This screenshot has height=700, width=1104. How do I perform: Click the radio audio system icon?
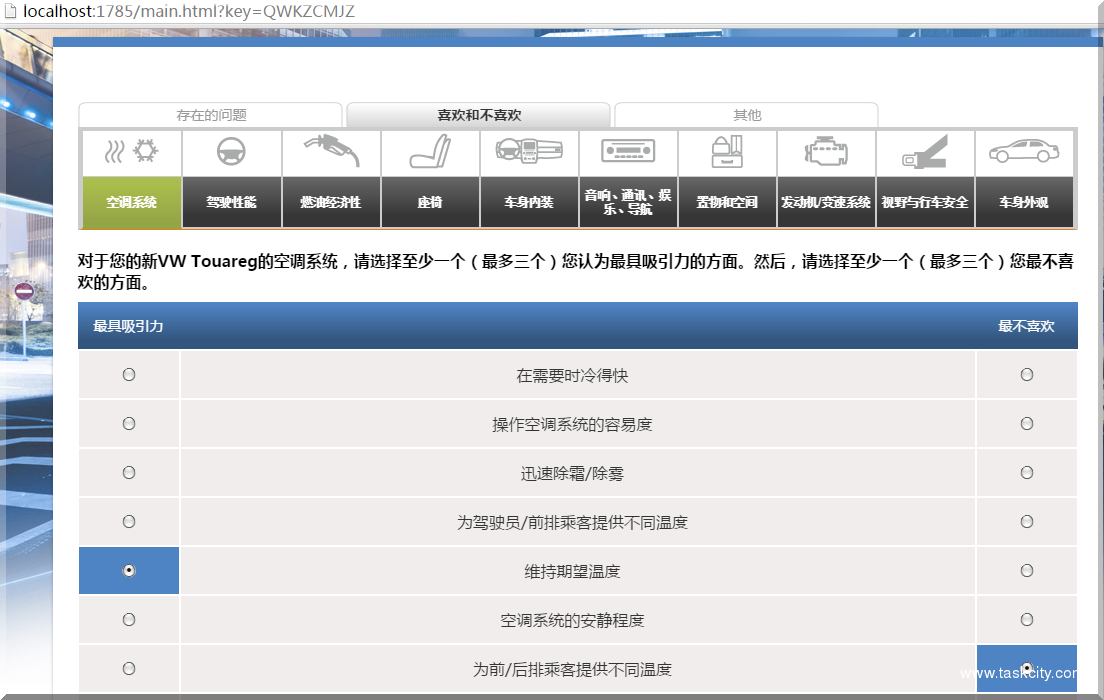tap(628, 153)
